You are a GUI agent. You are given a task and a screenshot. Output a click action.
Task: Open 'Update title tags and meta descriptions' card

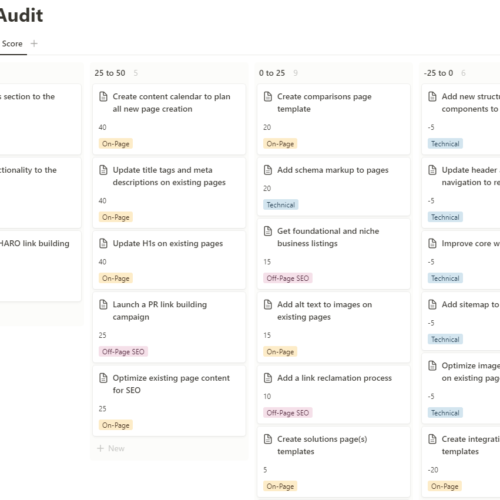coord(169,193)
